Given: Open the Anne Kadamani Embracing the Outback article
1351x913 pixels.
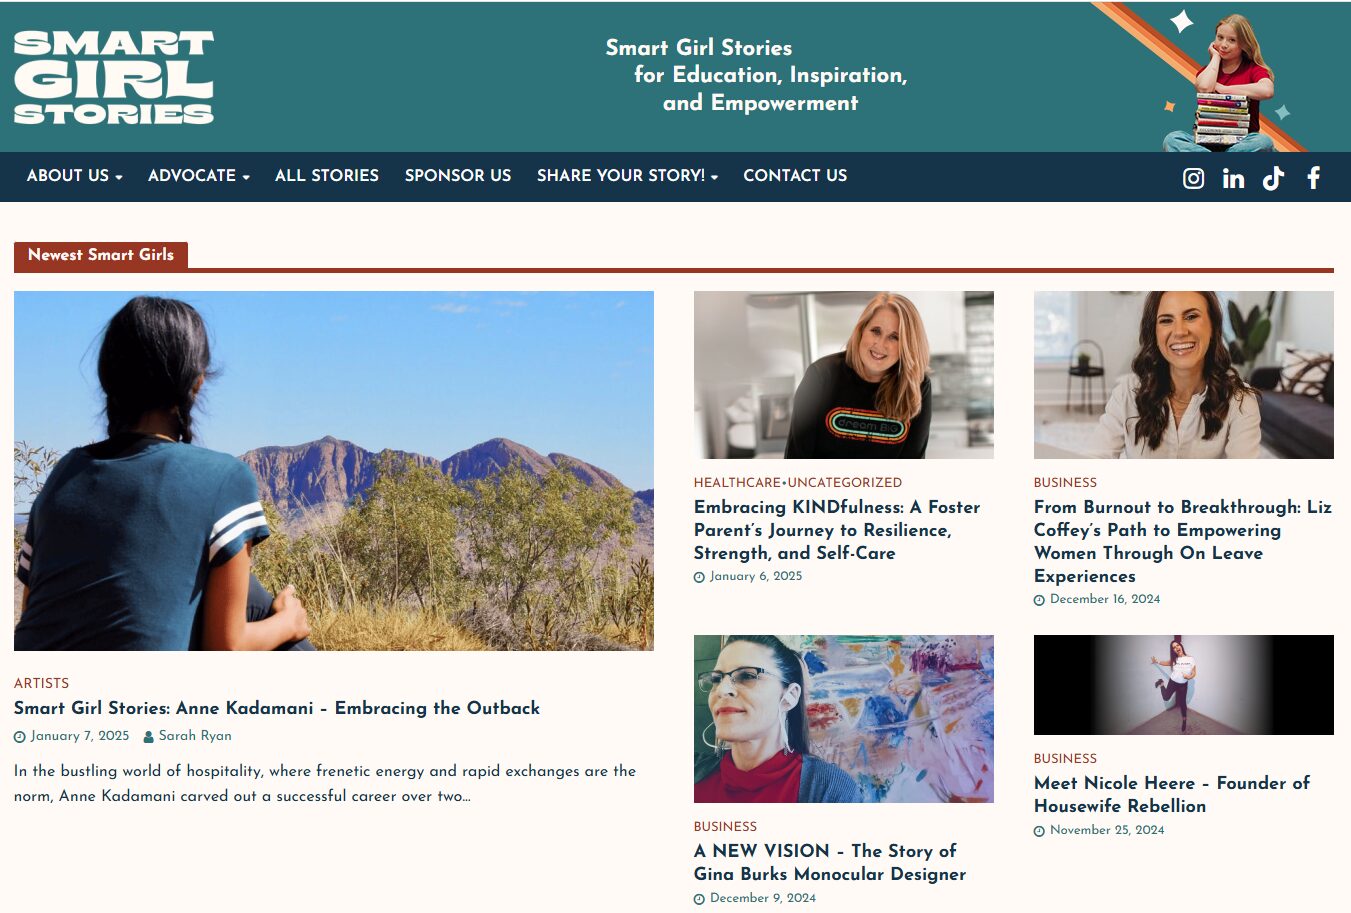Looking at the screenshot, I should click(x=277, y=708).
